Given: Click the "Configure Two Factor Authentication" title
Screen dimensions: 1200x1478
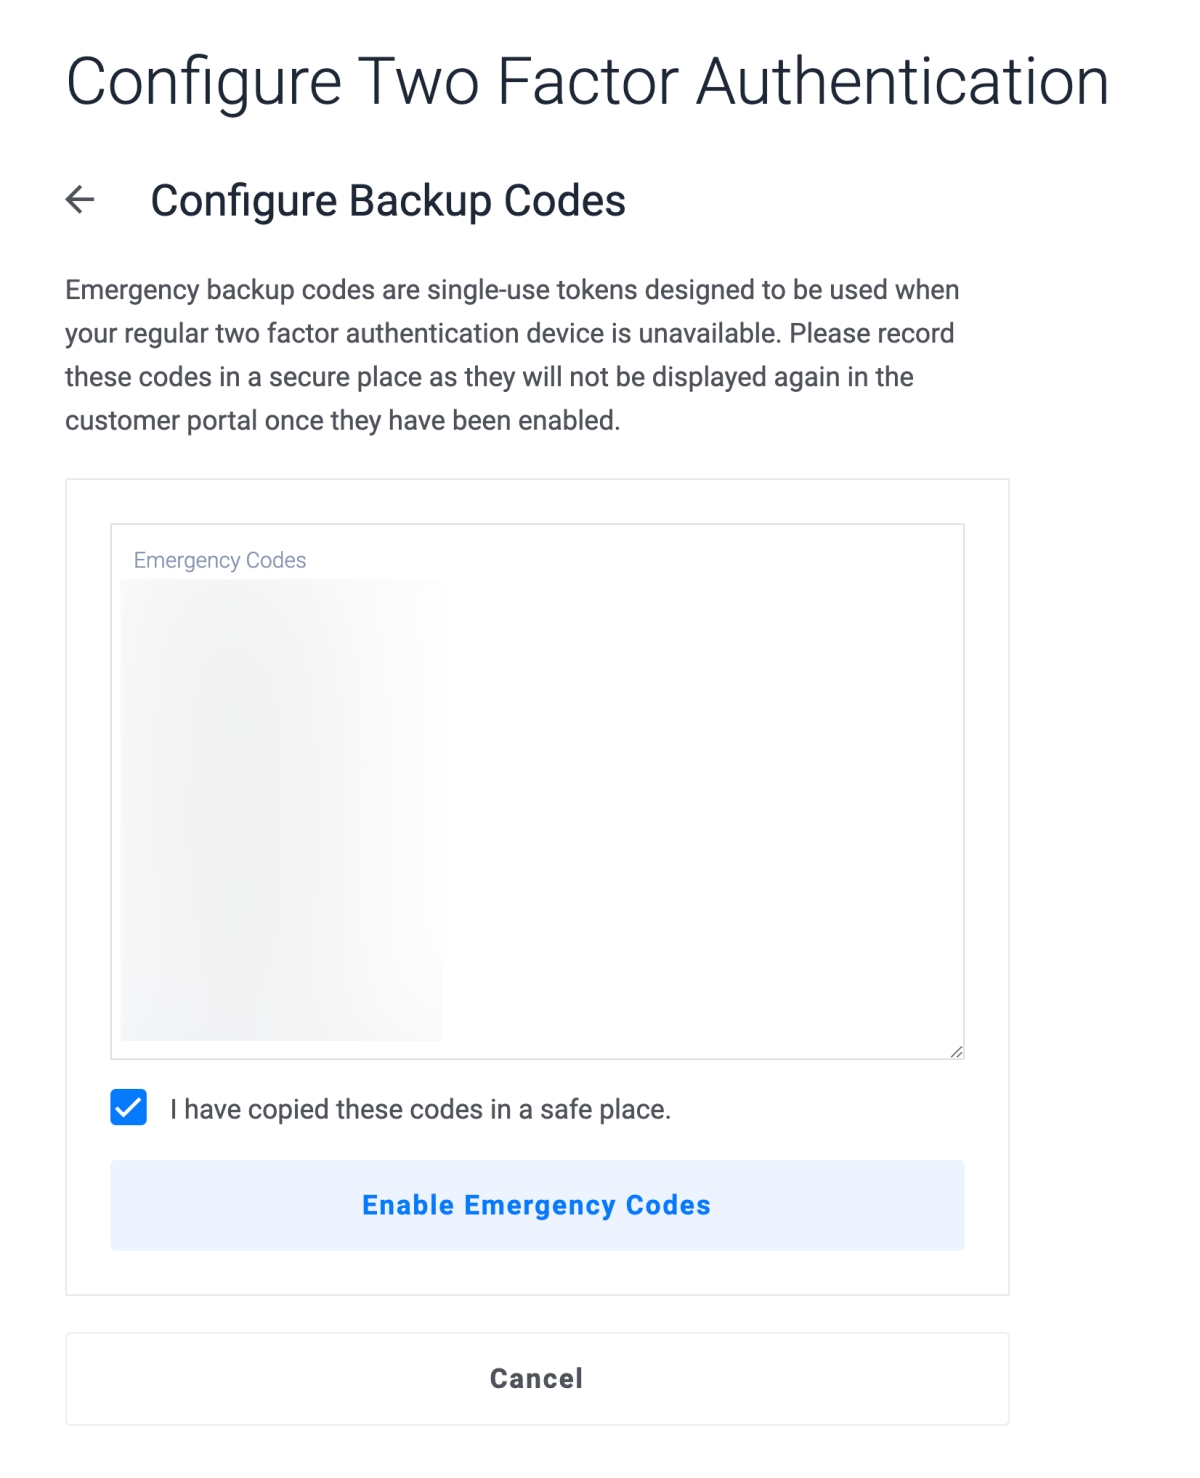Looking at the screenshot, I should point(587,82).
